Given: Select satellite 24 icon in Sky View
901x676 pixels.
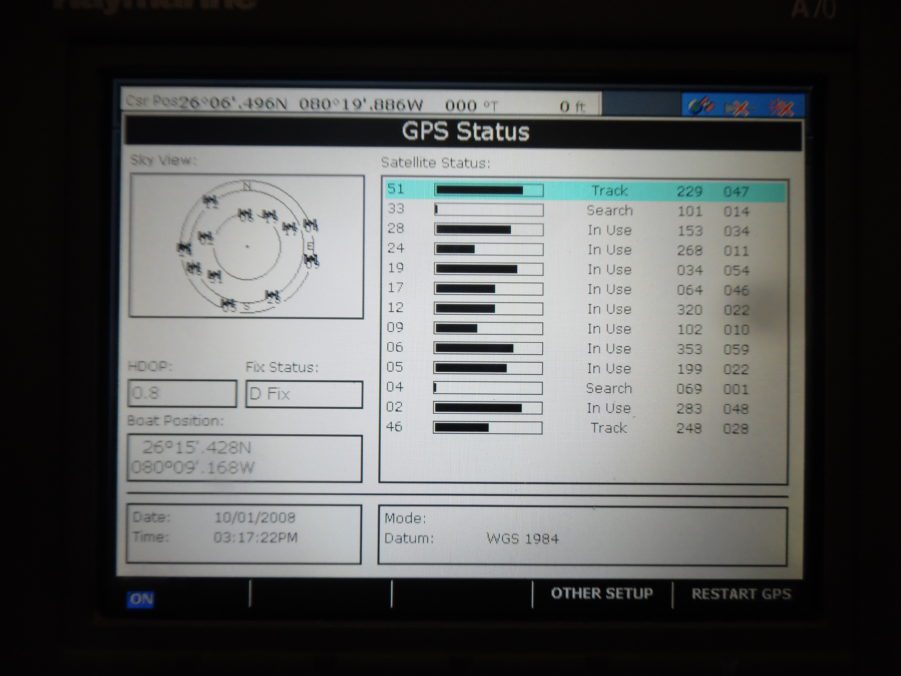Looking at the screenshot, I should (x=184, y=249).
